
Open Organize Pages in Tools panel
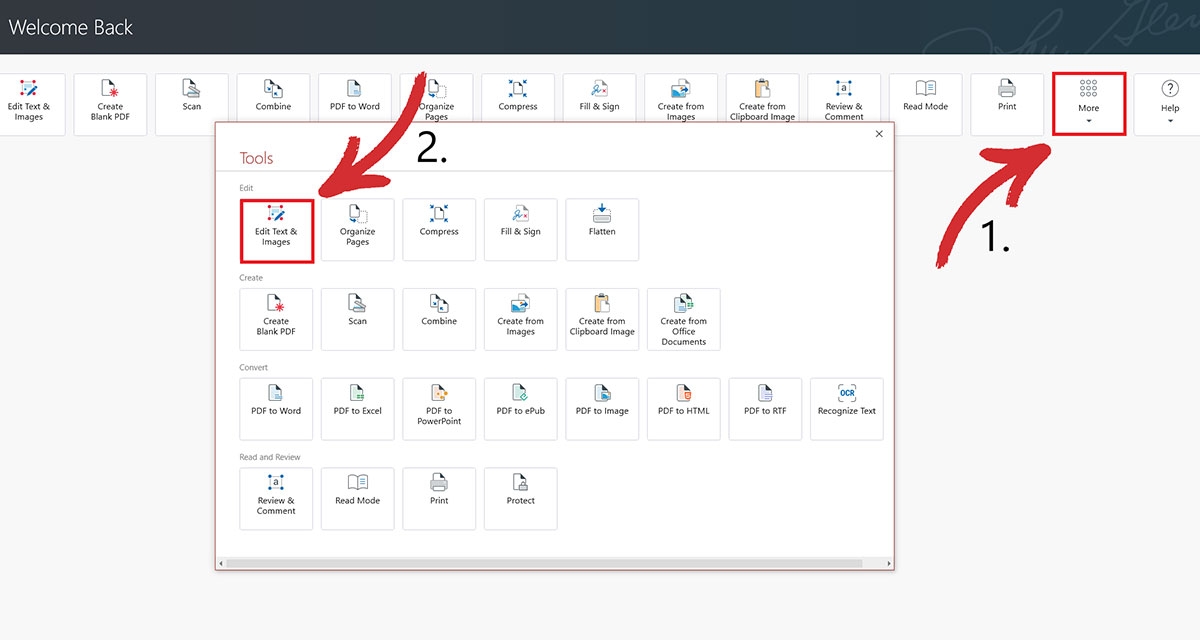tap(358, 230)
